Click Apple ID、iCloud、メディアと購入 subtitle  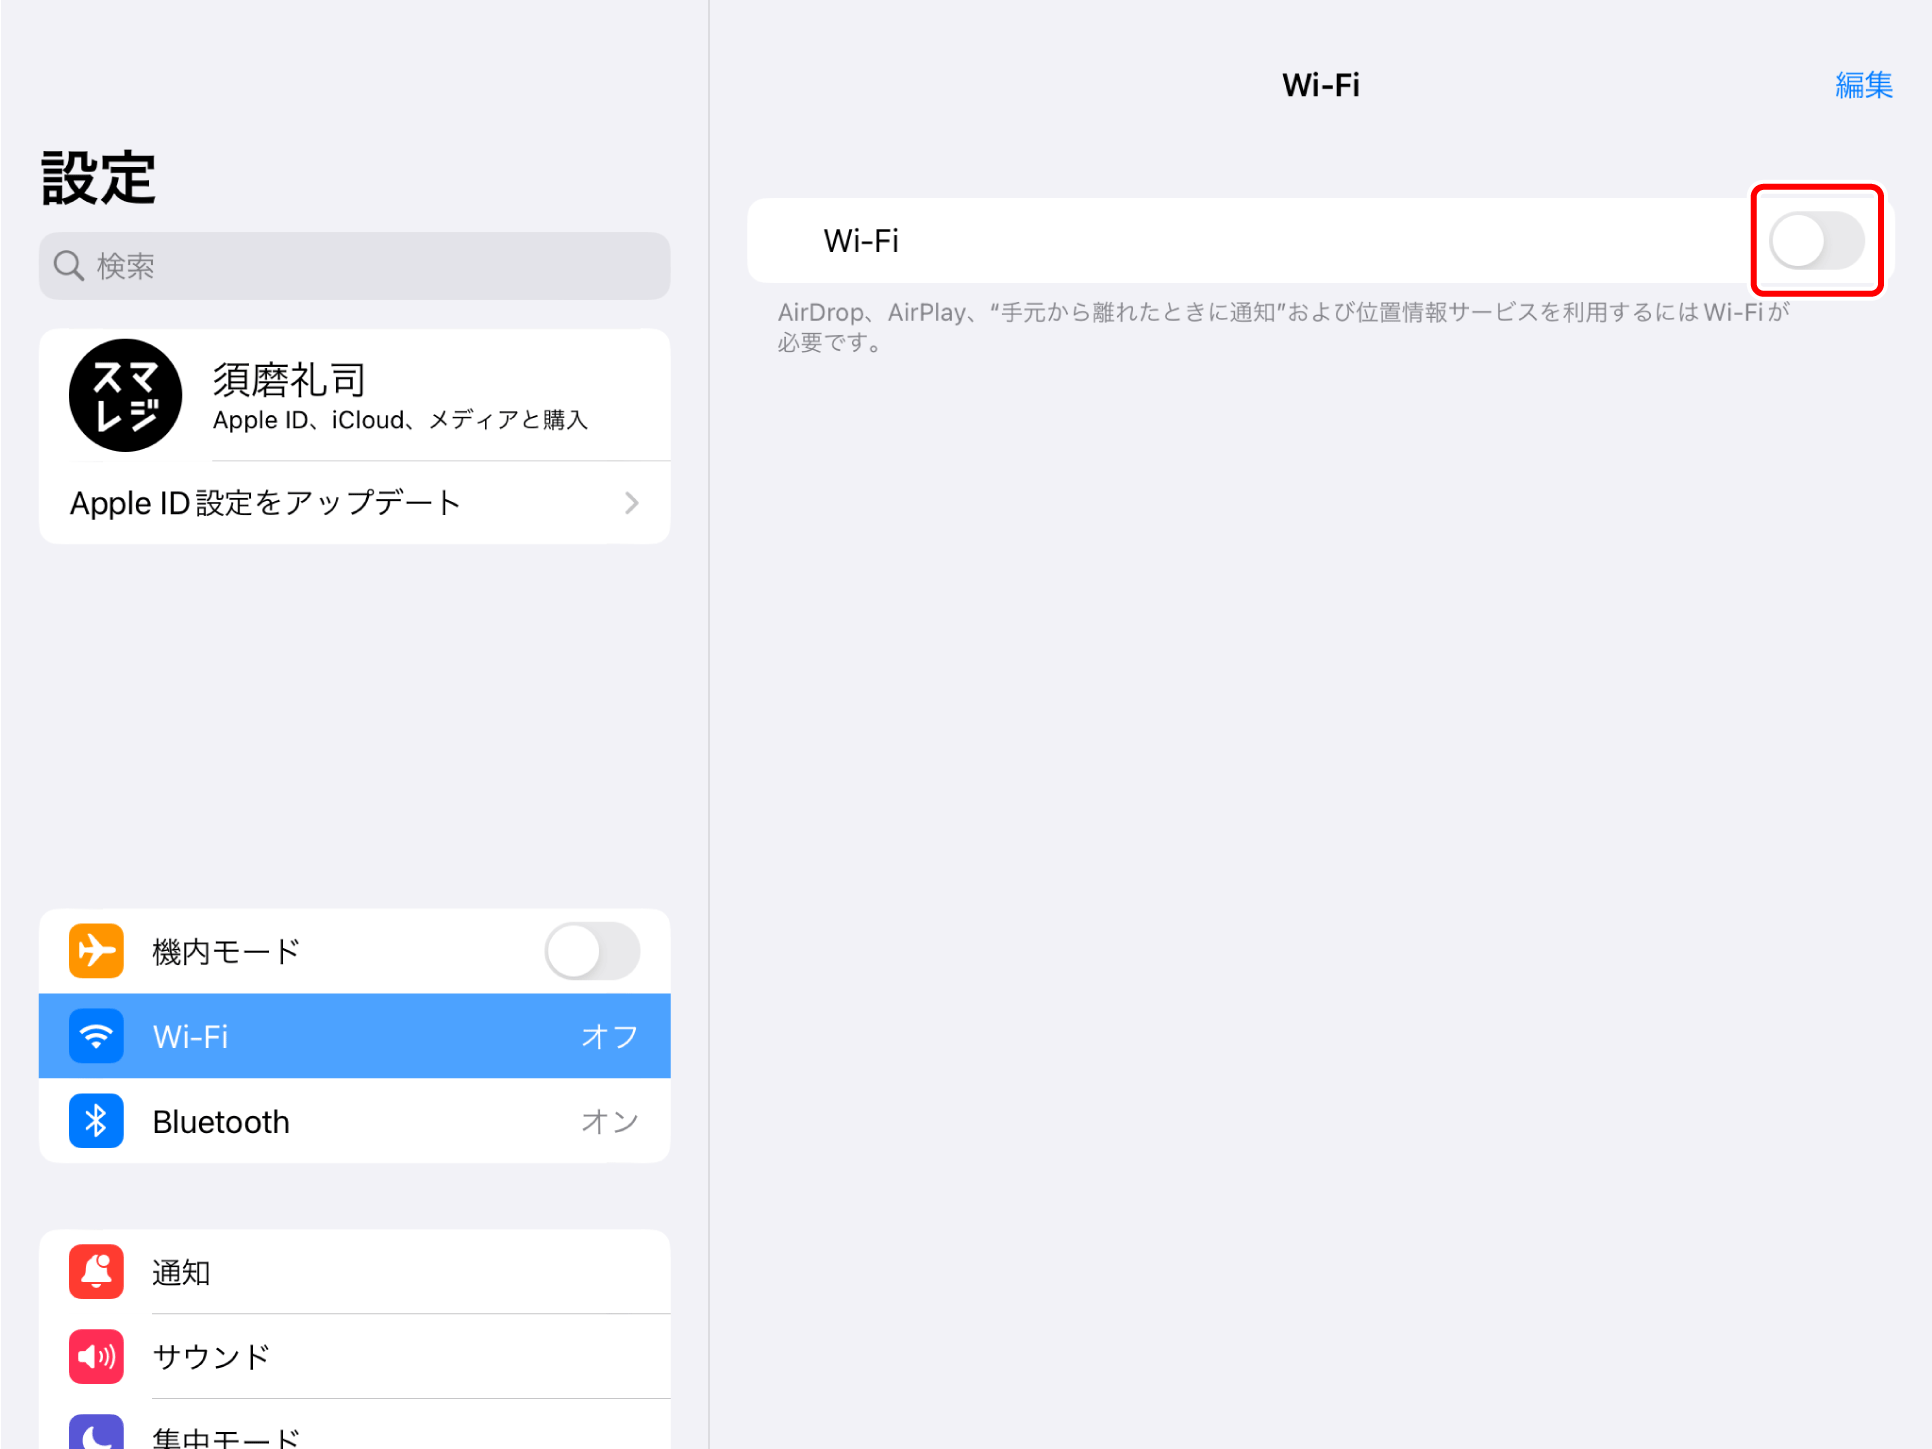[400, 420]
